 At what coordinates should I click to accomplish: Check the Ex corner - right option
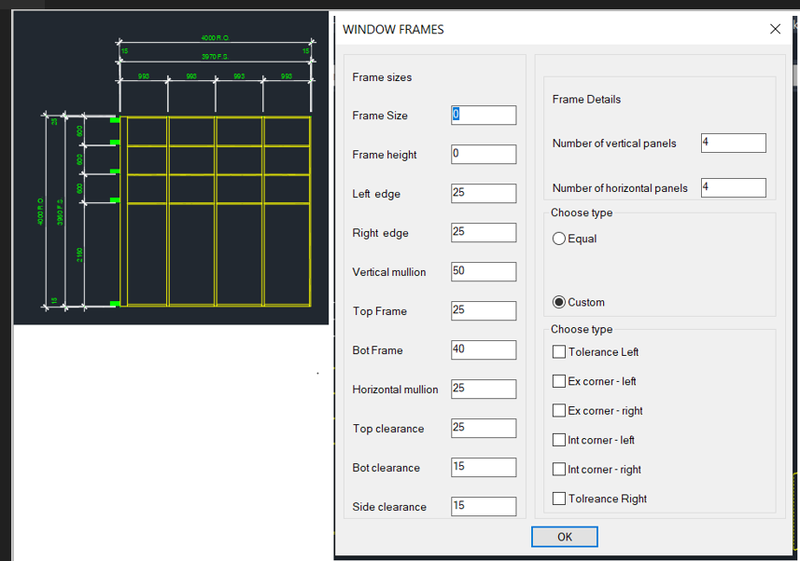pyautogui.click(x=559, y=411)
